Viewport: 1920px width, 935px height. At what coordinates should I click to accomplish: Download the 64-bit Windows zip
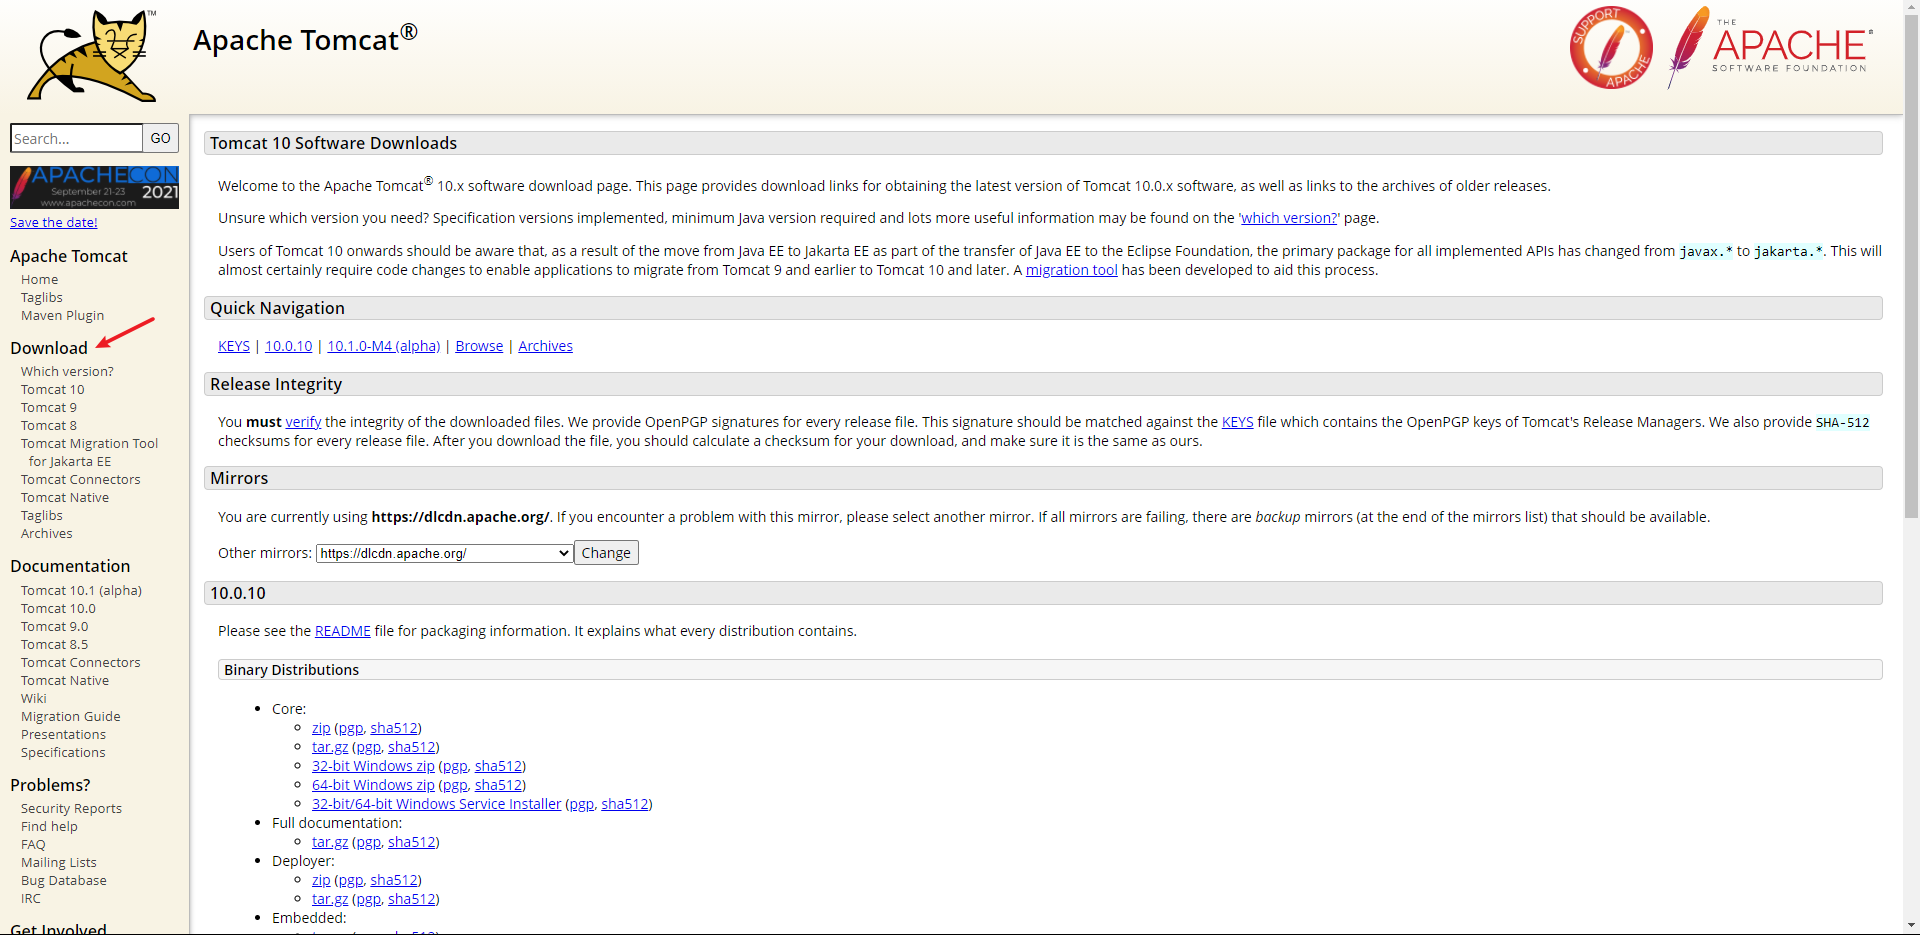pyautogui.click(x=373, y=785)
